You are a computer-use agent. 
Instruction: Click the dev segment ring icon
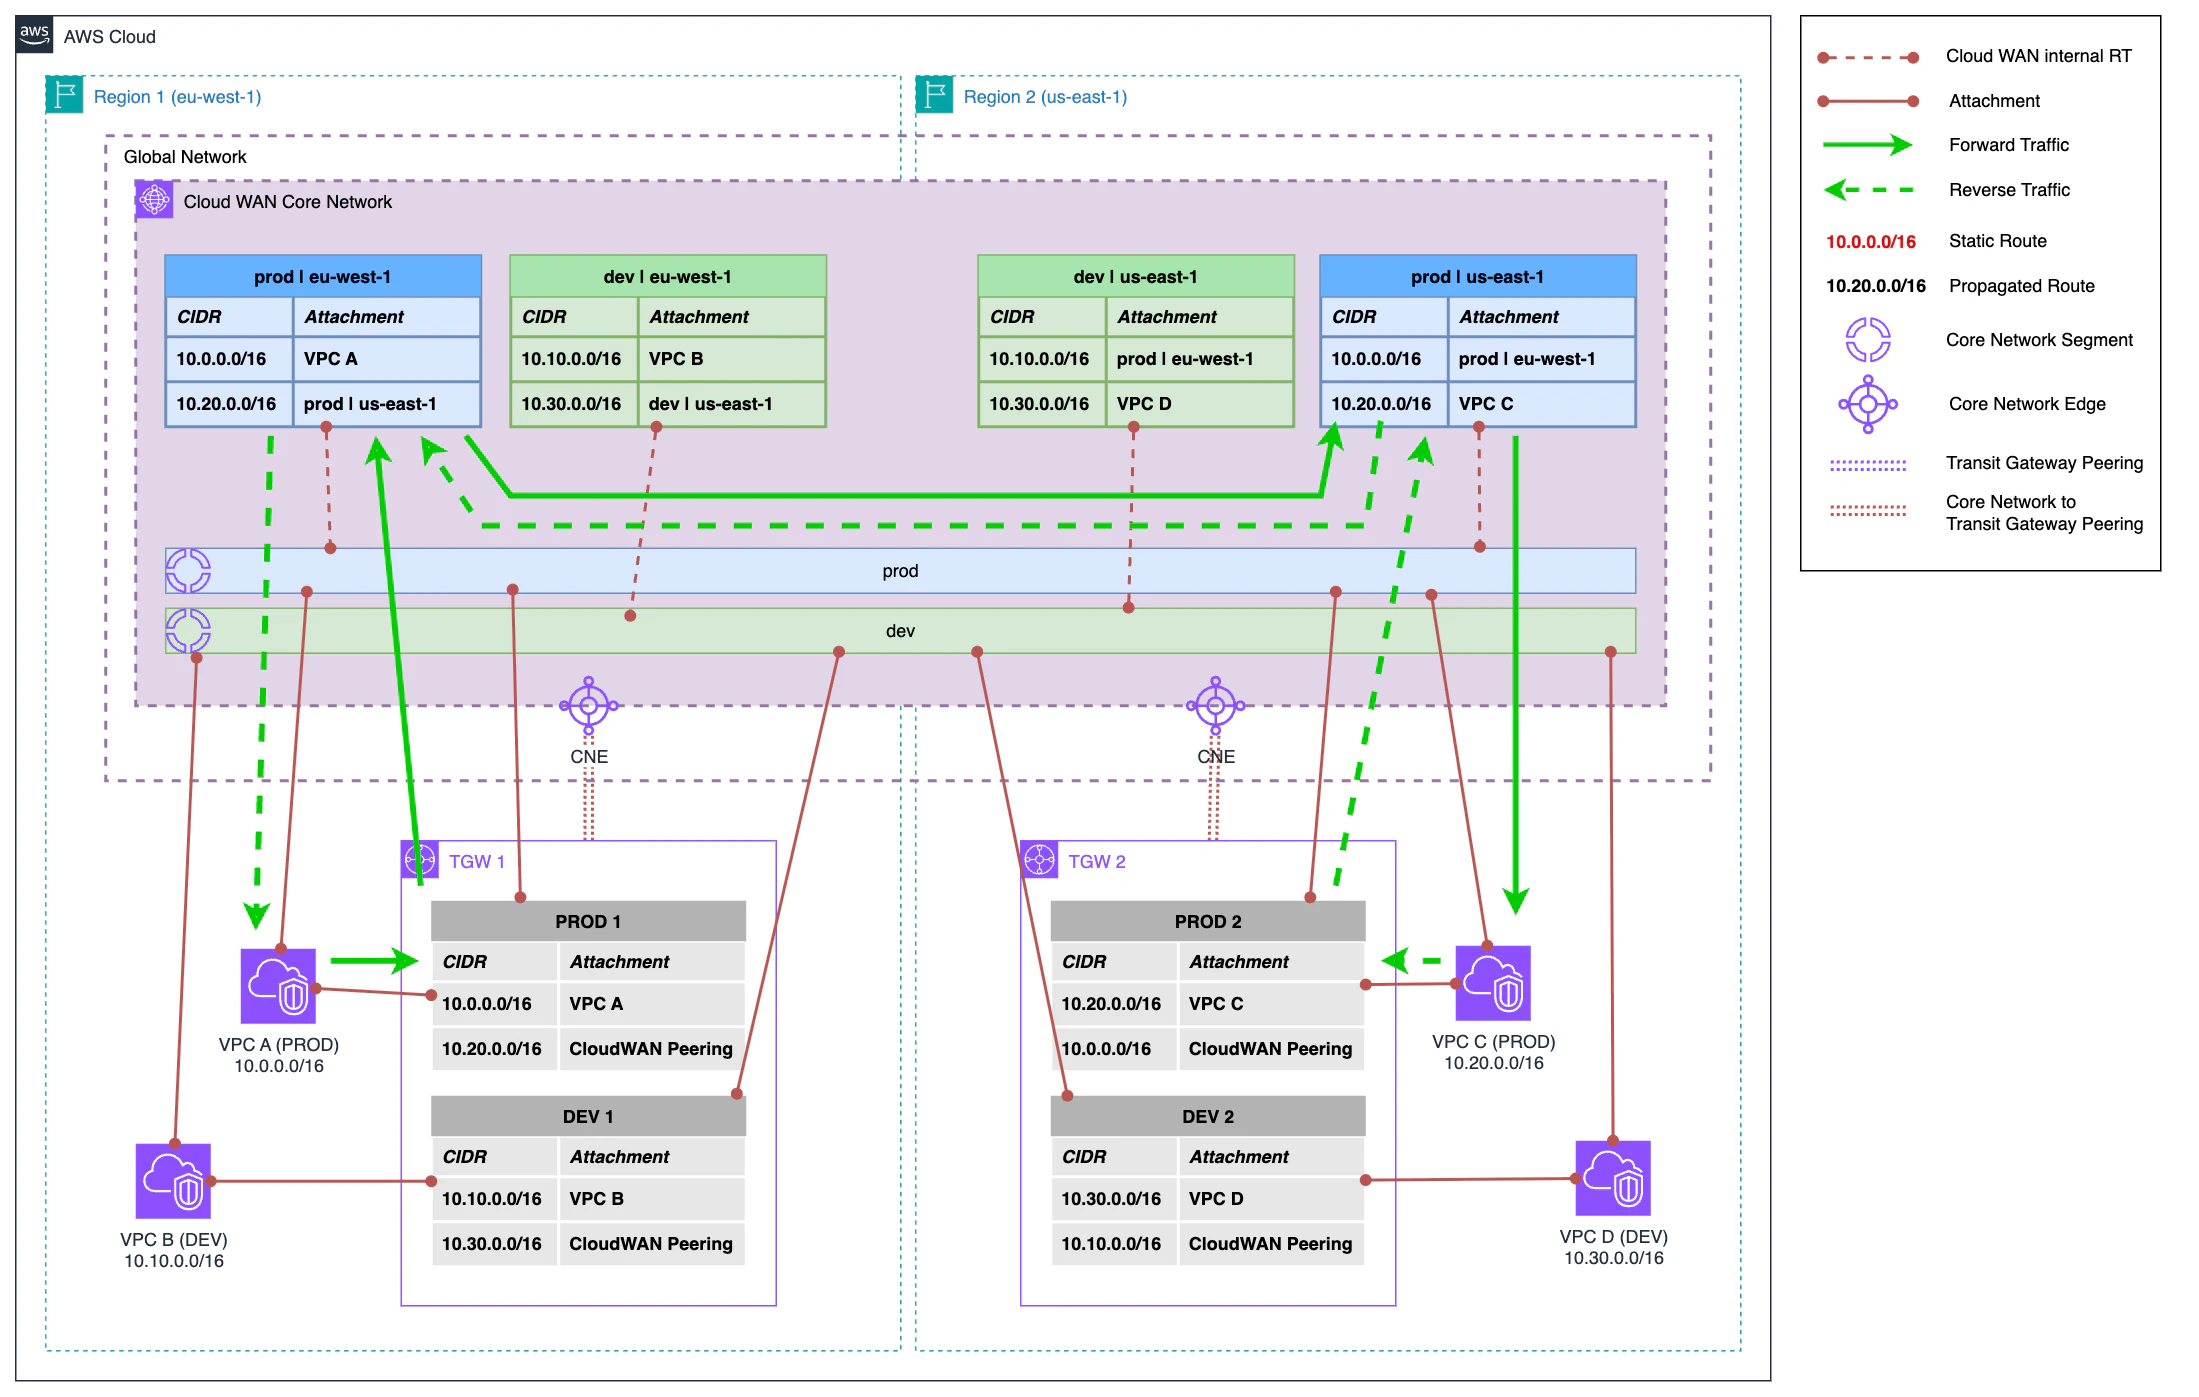pyautogui.click(x=188, y=630)
